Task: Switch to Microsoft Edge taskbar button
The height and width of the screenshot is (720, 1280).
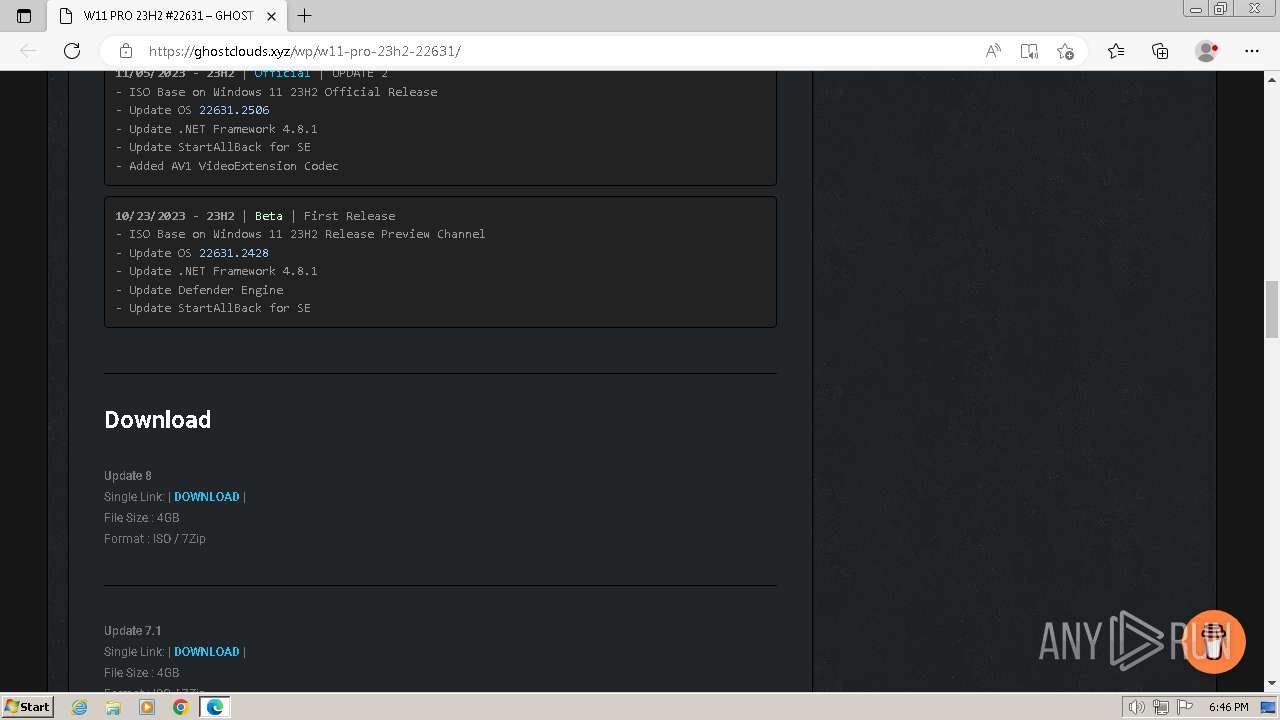Action: 214,707
